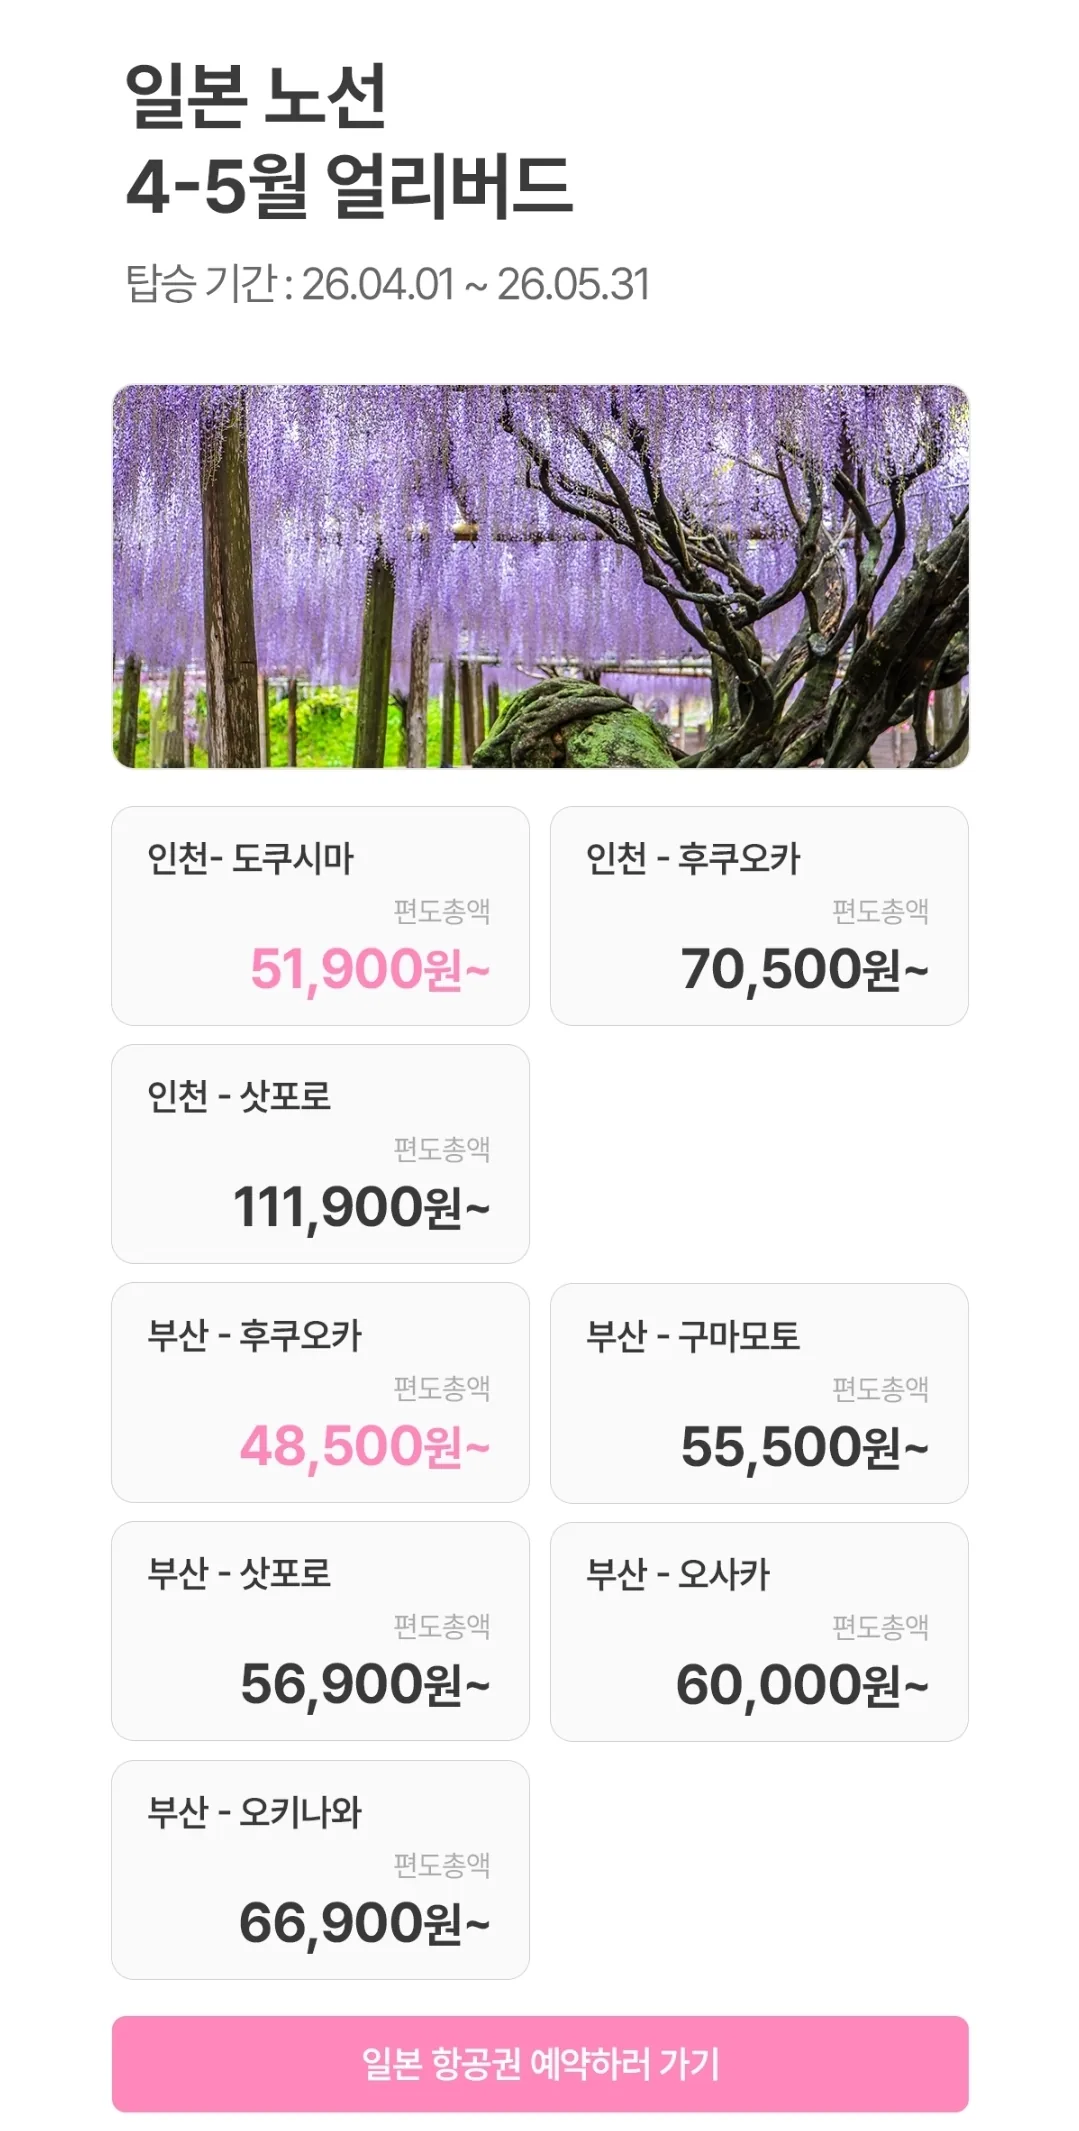Click the pink 51,900원~ price
This screenshot has width=1079, height=2131.
point(370,970)
